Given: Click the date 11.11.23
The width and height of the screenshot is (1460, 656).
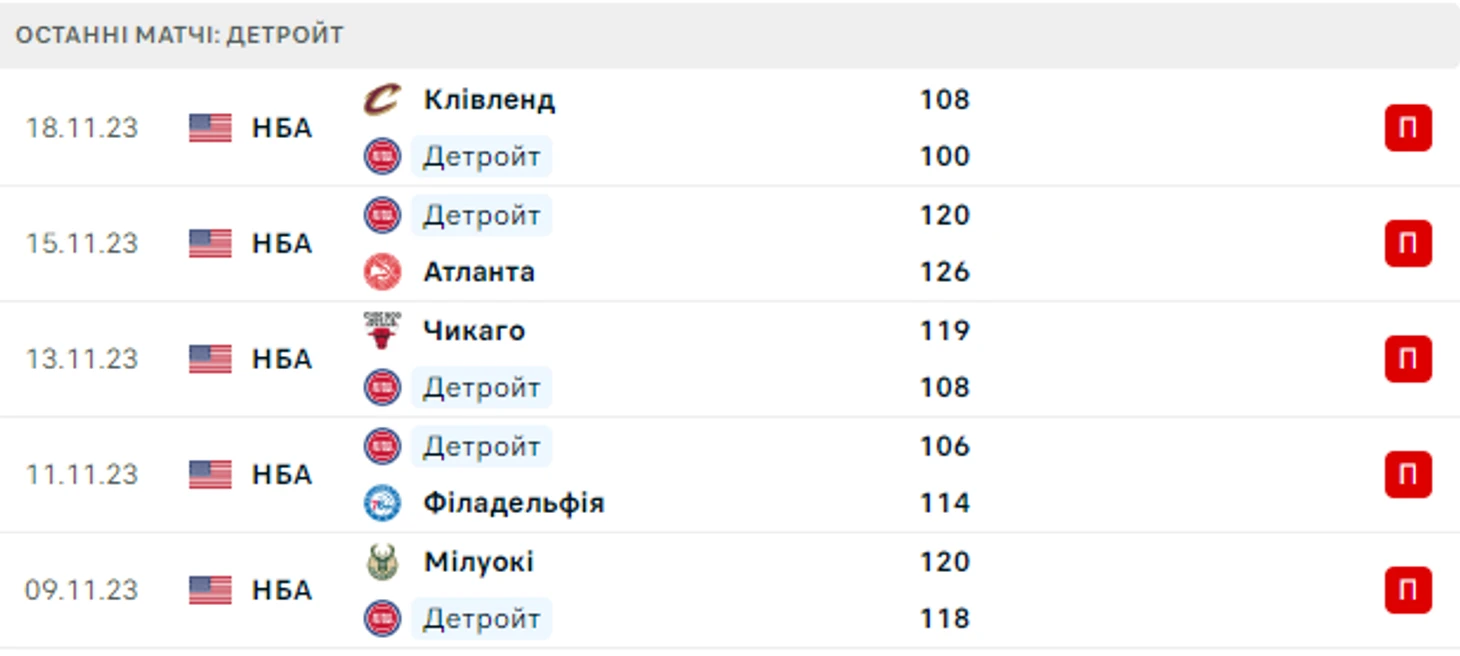Looking at the screenshot, I should pyautogui.click(x=82, y=475).
